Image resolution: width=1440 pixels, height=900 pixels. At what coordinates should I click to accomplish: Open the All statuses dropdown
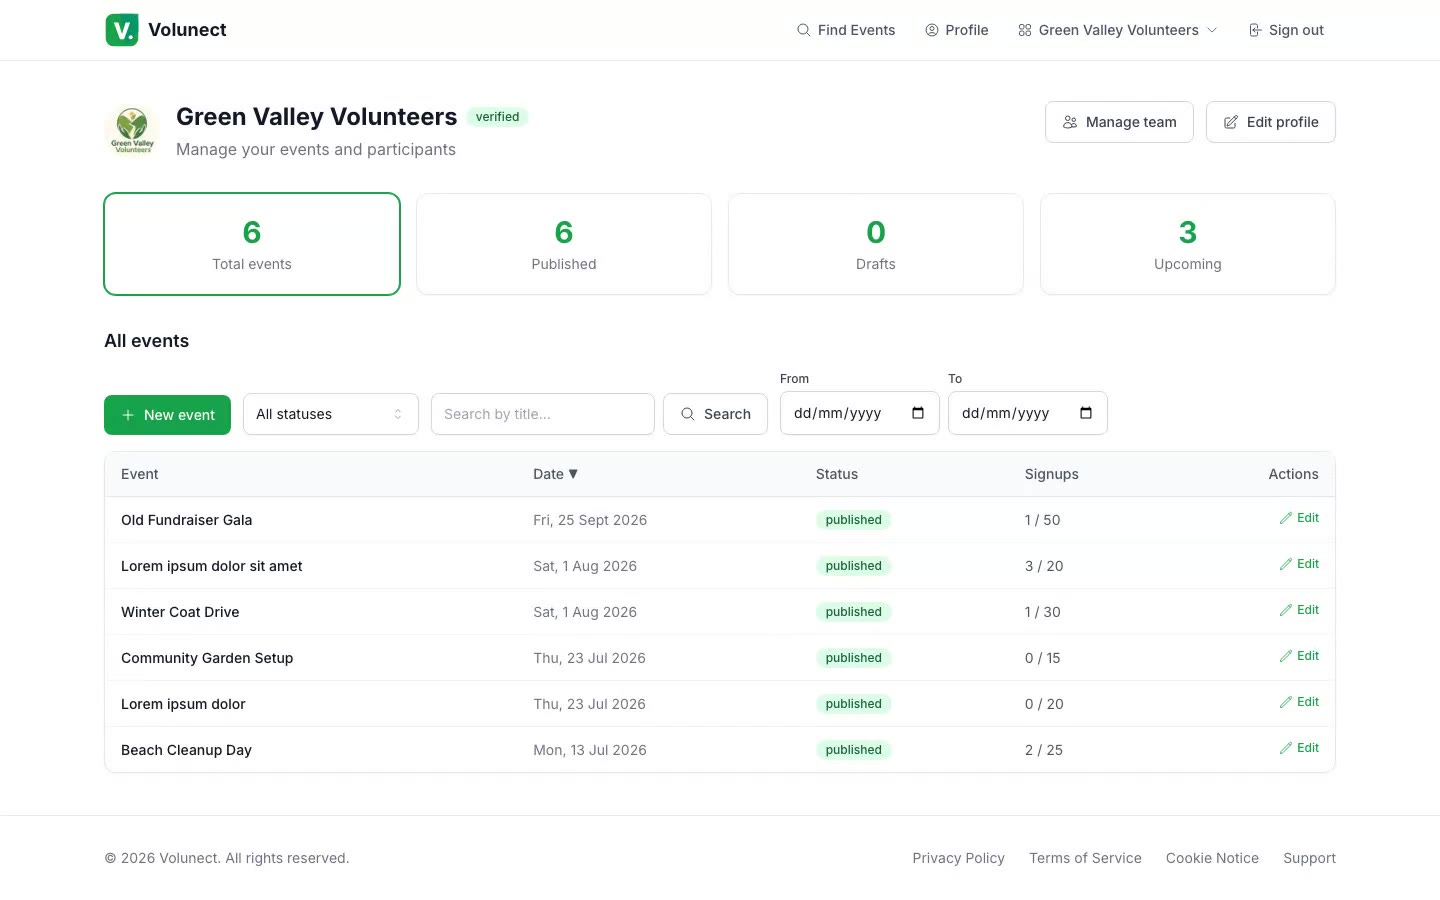[331, 414]
